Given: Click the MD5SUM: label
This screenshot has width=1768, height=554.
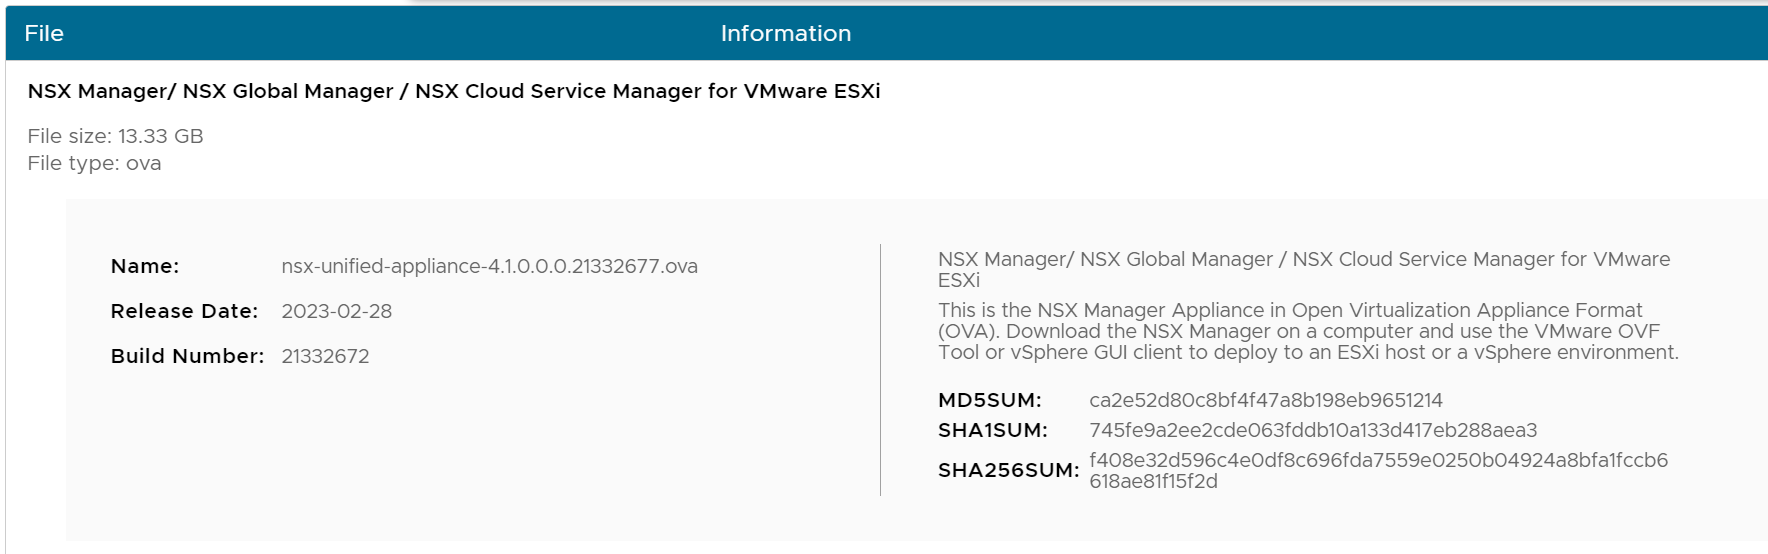Looking at the screenshot, I should pos(989,400).
